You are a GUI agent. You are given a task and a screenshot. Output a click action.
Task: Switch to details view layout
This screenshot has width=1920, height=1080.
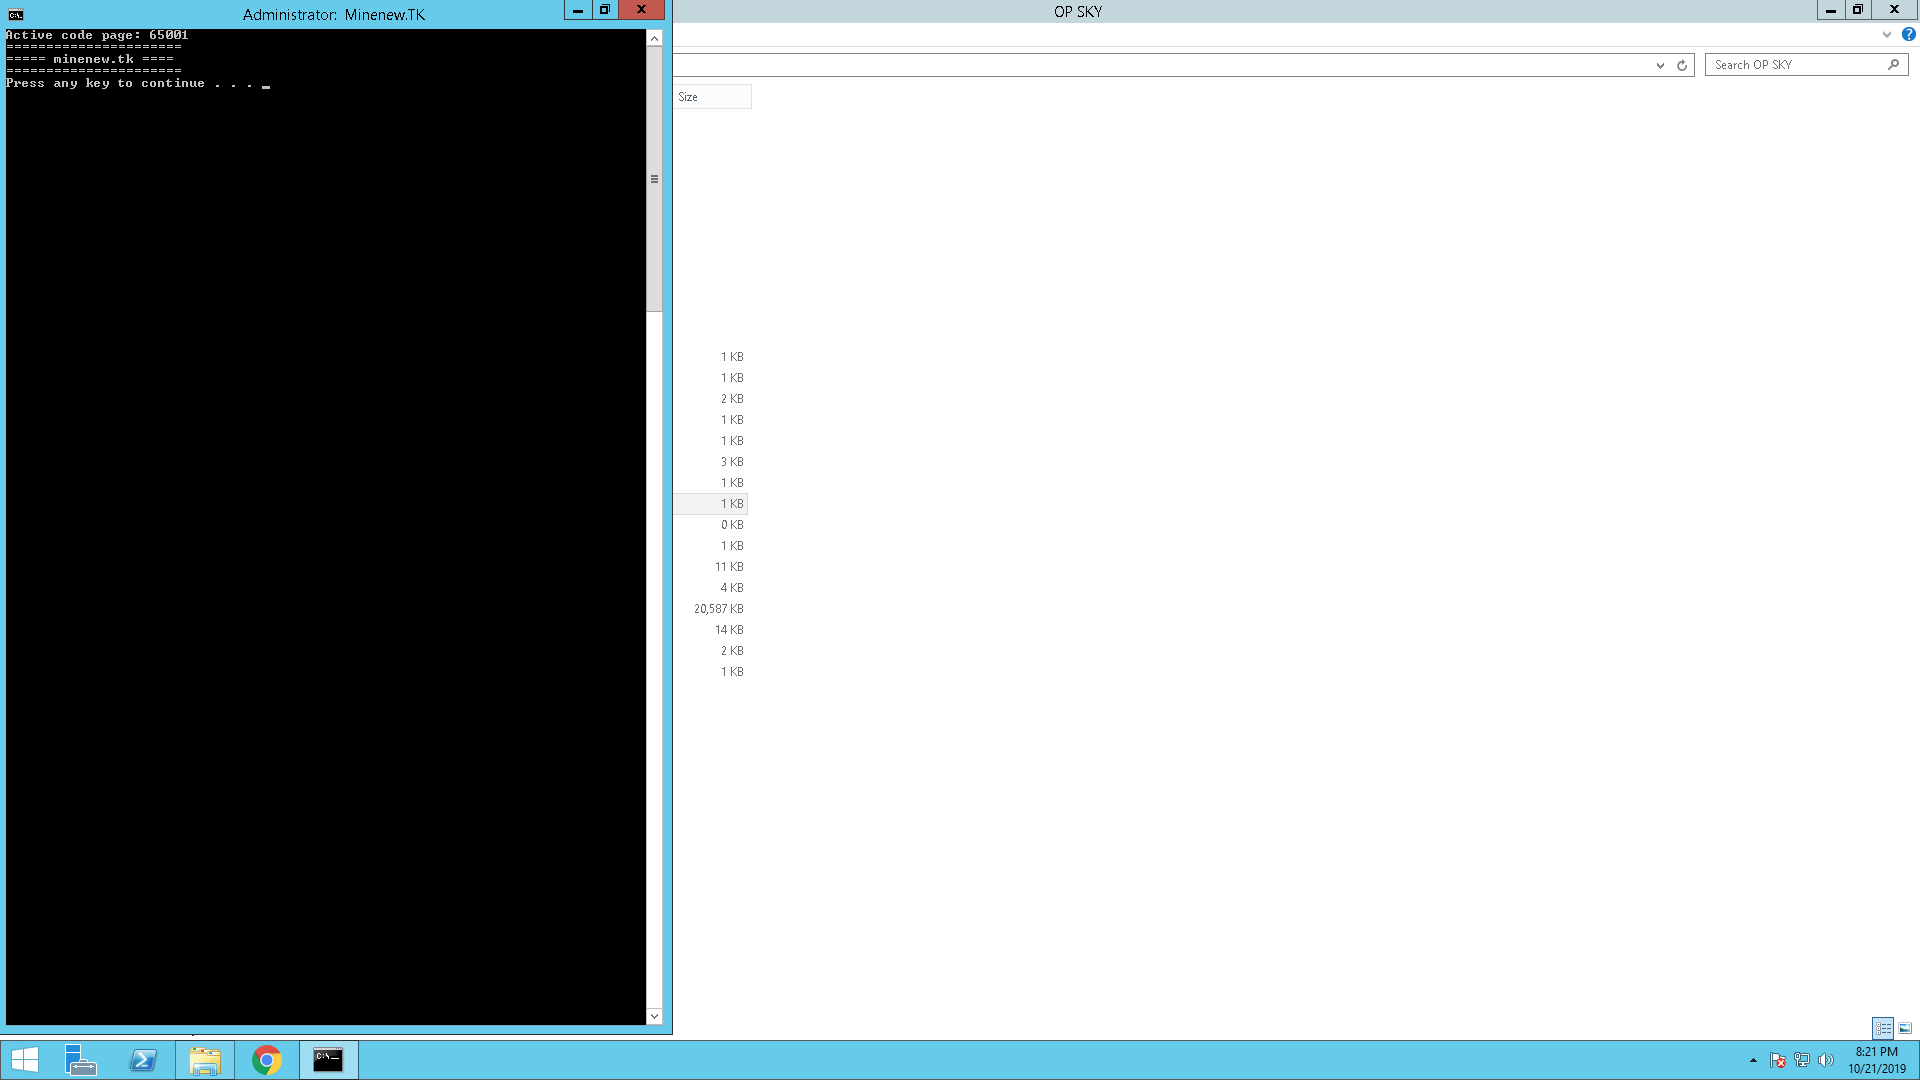pyautogui.click(x=1883, y=1028)
